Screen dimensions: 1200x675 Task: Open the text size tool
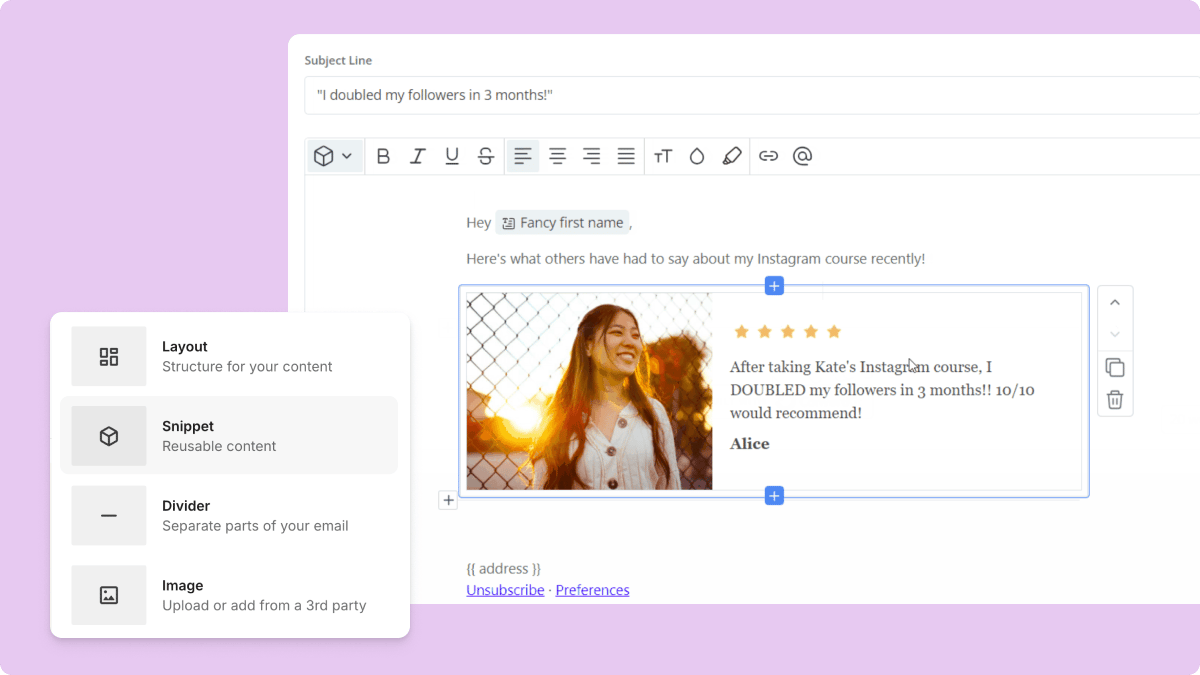pyautogui.click(x=663, y=156)
